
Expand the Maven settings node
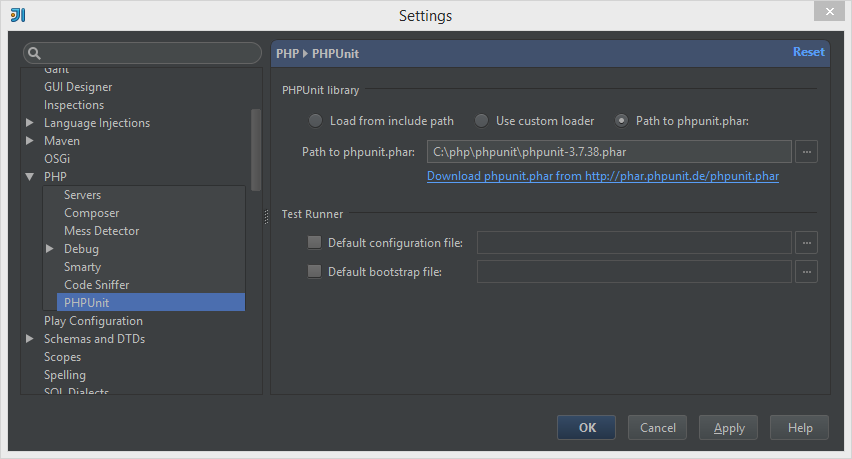coord(30,141)
